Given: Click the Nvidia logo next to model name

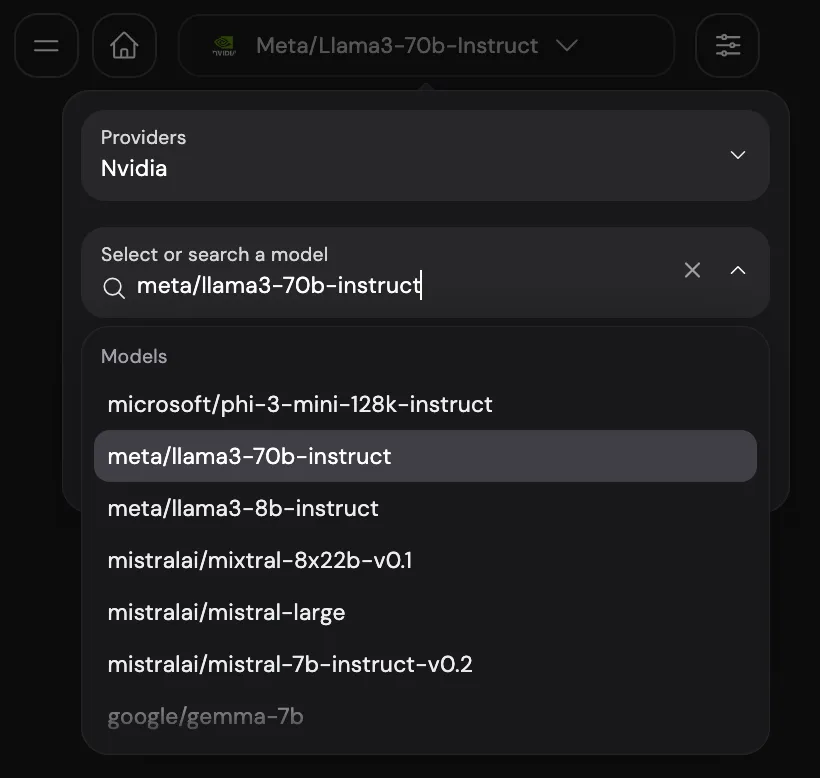Looking at the screenshot, I should [x=224, y=45].
